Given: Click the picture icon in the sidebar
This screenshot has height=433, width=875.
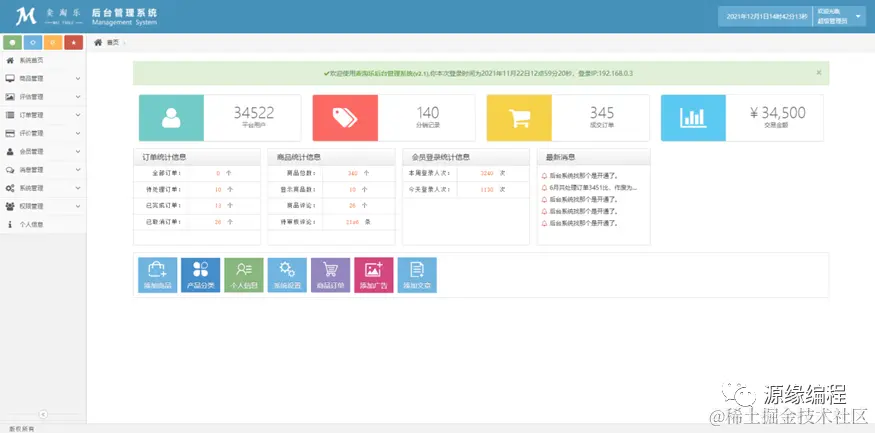Looking at the screenshot, I should click(x=10, y=97).
